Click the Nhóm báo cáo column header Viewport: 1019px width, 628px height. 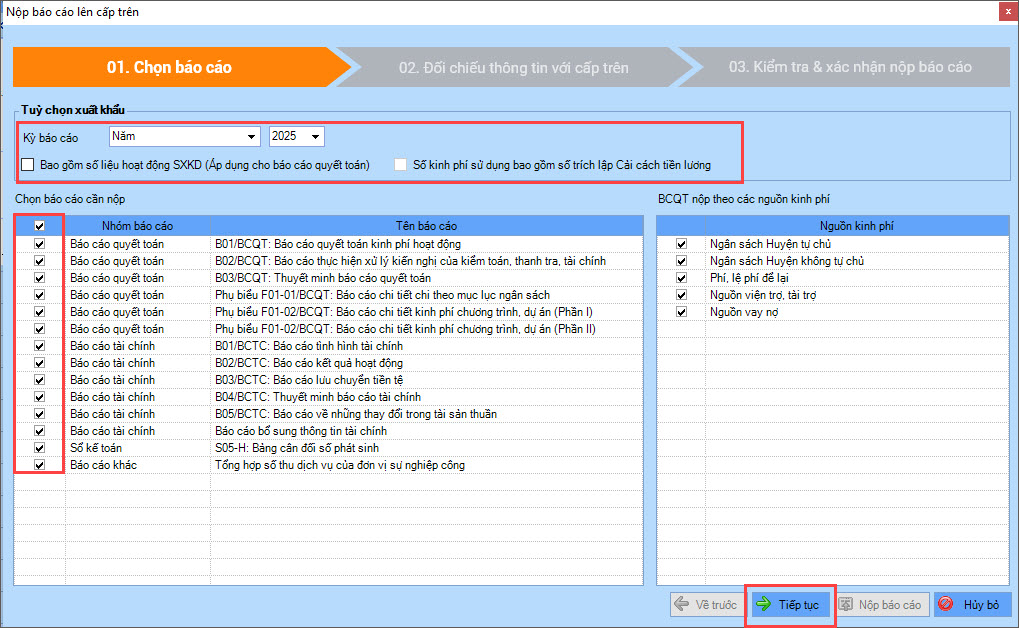pos(137,226)
